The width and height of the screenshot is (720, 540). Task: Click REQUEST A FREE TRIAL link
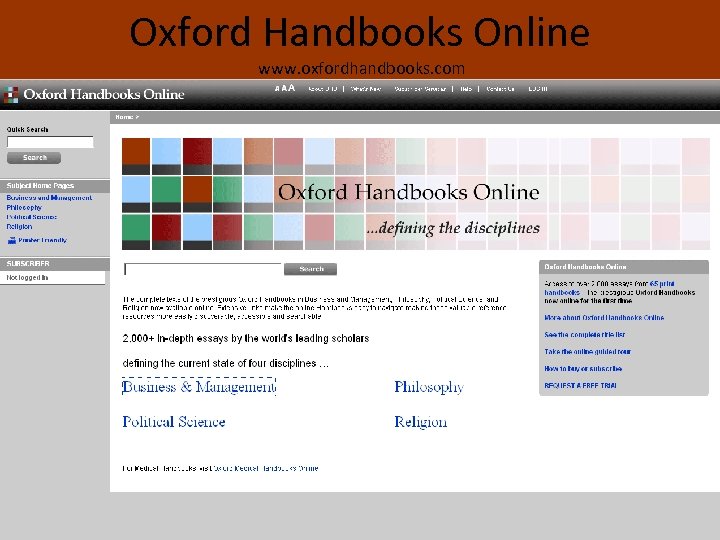click(580, 385)
